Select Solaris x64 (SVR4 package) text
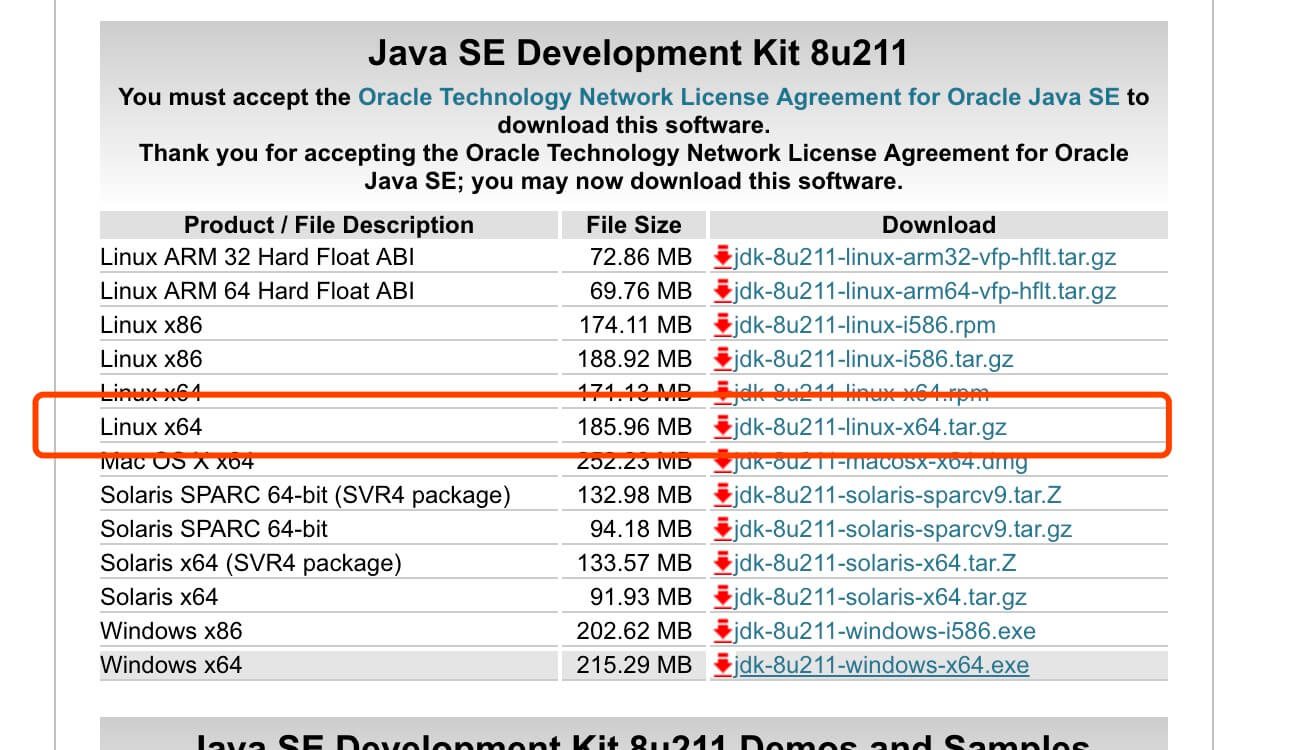 251,564
